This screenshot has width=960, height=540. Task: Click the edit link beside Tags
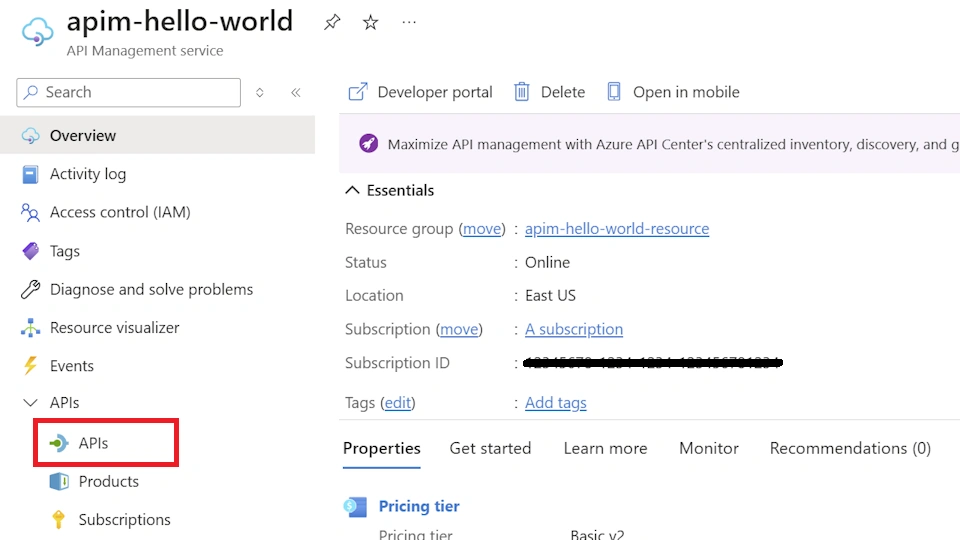pos(398,402)
